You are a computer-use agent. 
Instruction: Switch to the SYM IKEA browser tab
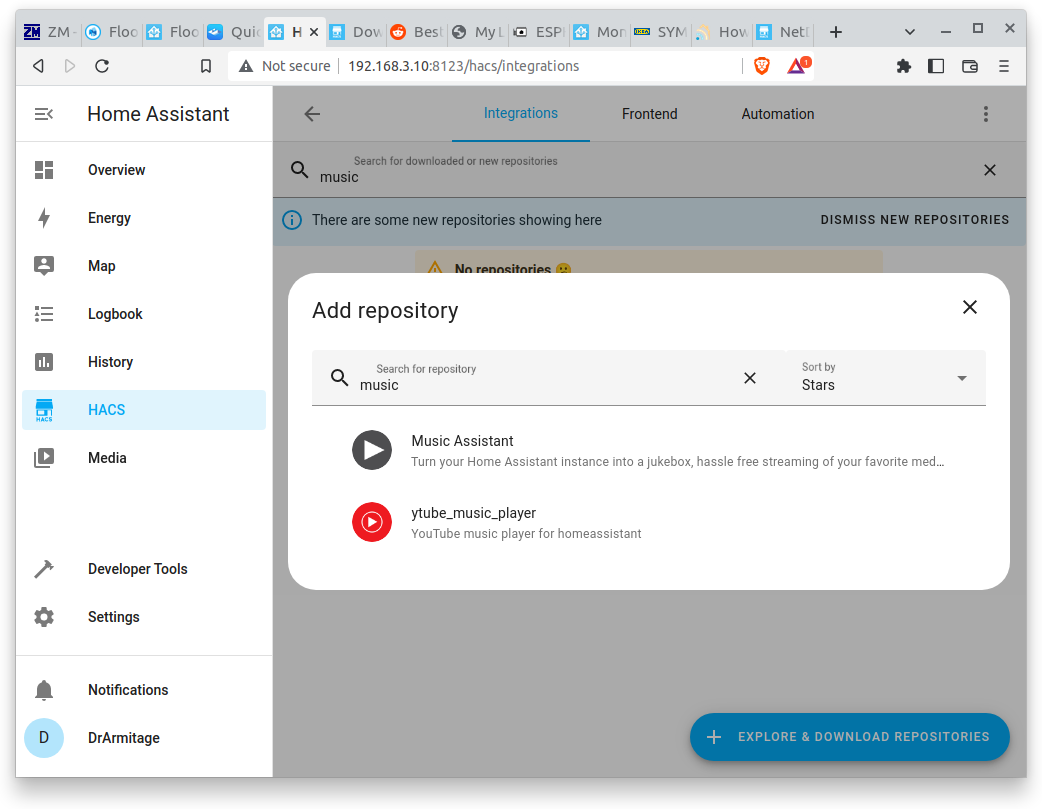point(660,32)
